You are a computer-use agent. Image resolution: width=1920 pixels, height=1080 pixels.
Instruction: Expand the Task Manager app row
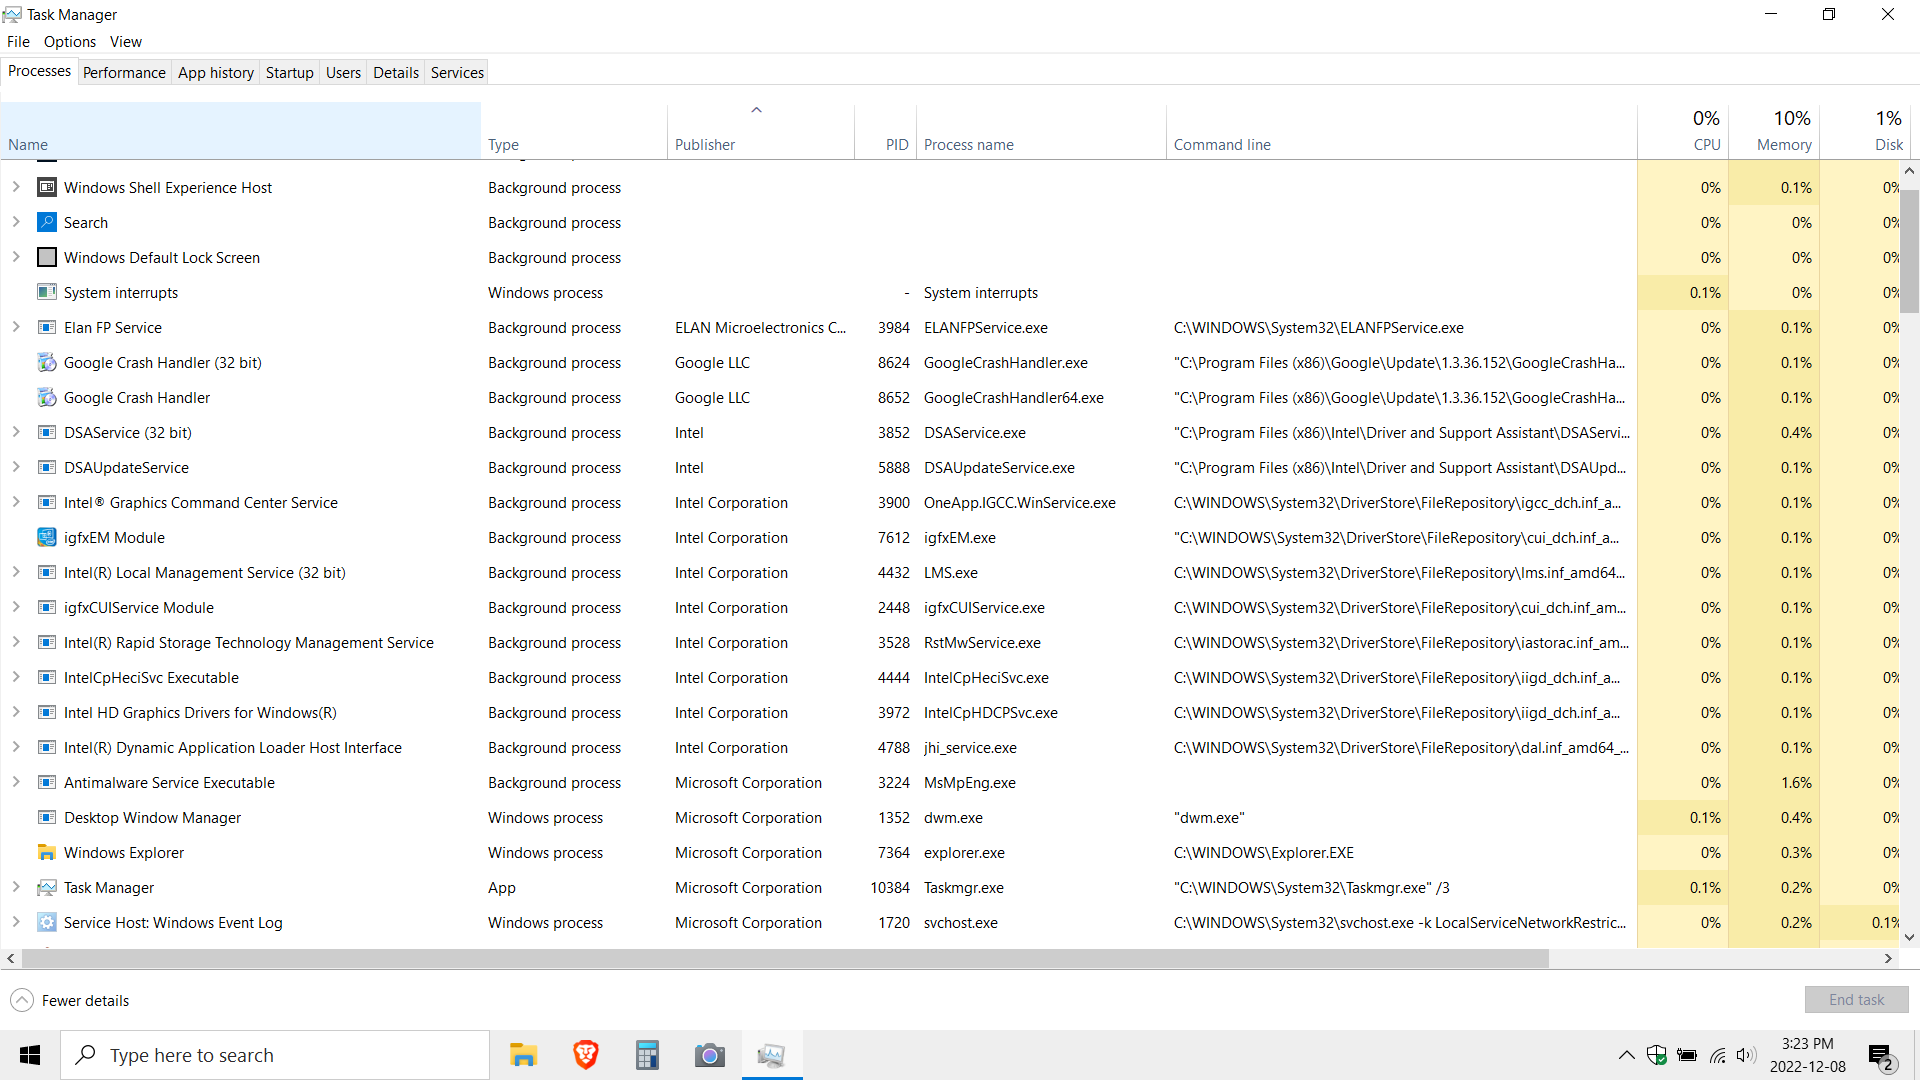[x=16, y=887]
